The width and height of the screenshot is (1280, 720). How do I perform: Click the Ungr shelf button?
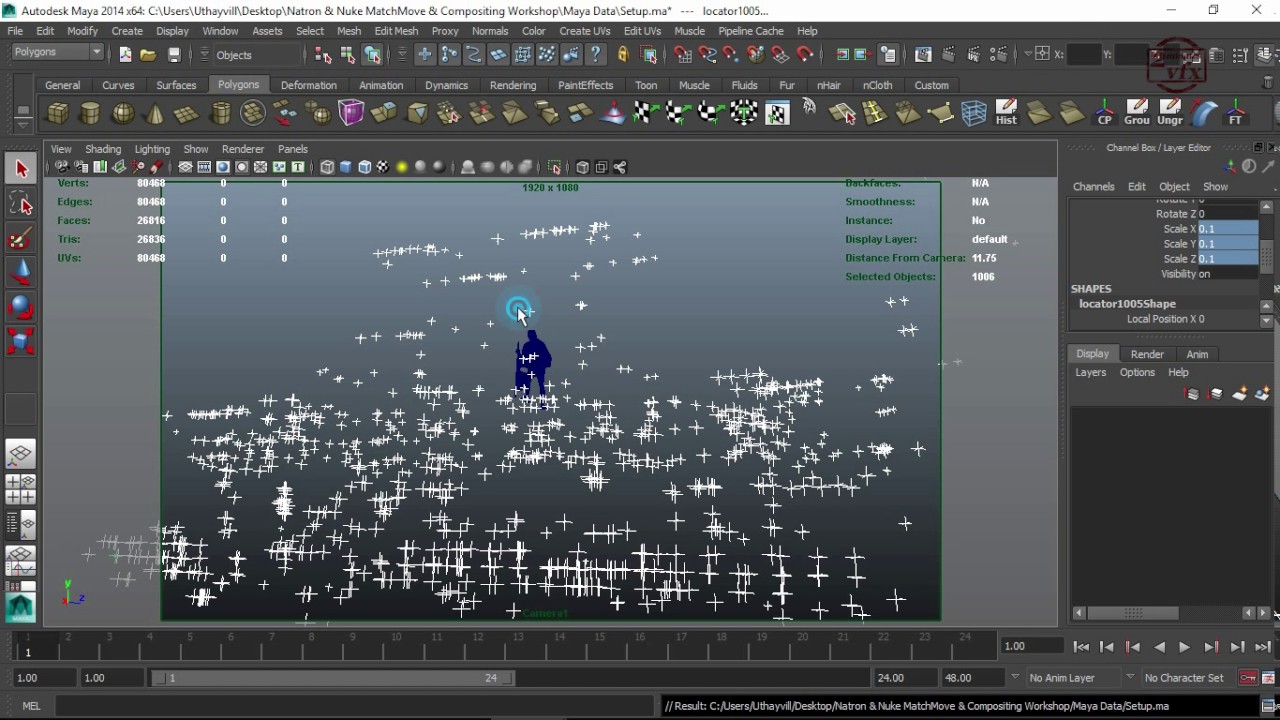pyautogui.click(x=1170, y=113)
